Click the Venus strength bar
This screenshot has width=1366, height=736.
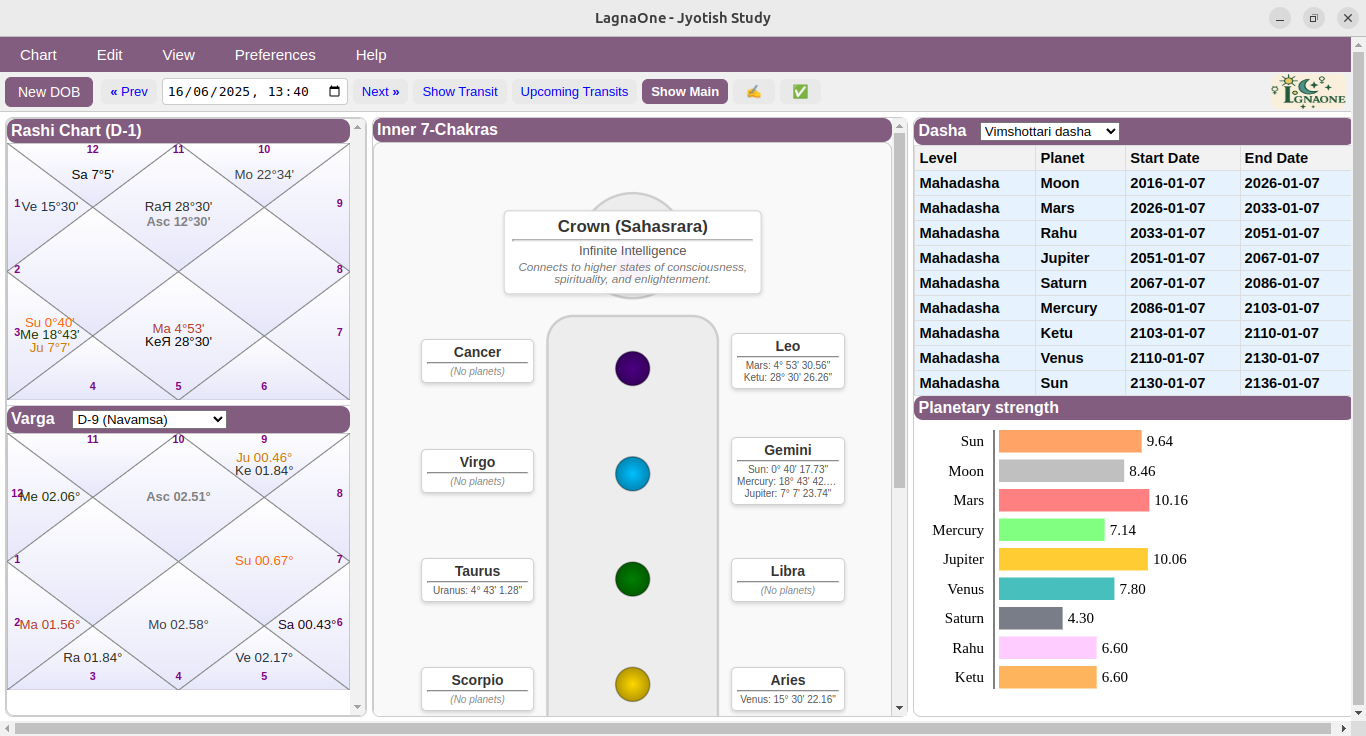1056,589
